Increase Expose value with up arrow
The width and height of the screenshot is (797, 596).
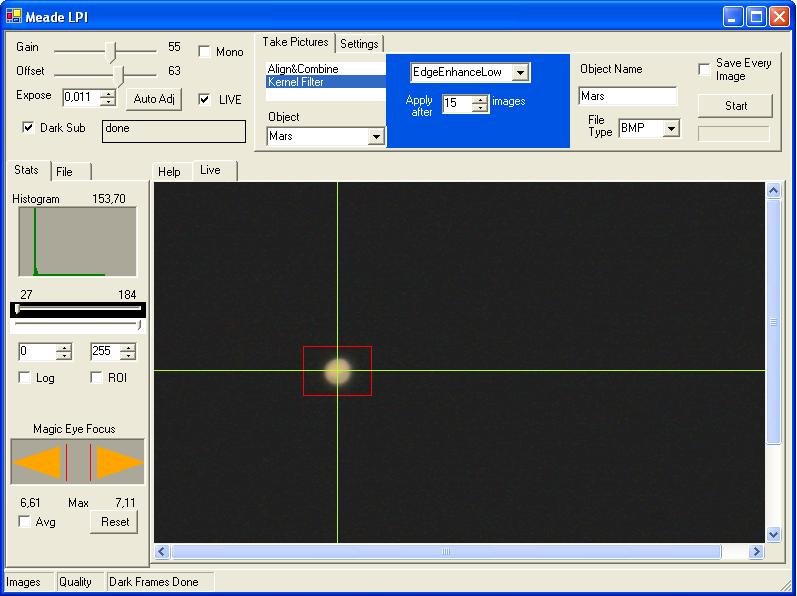(x=108, y=93)
